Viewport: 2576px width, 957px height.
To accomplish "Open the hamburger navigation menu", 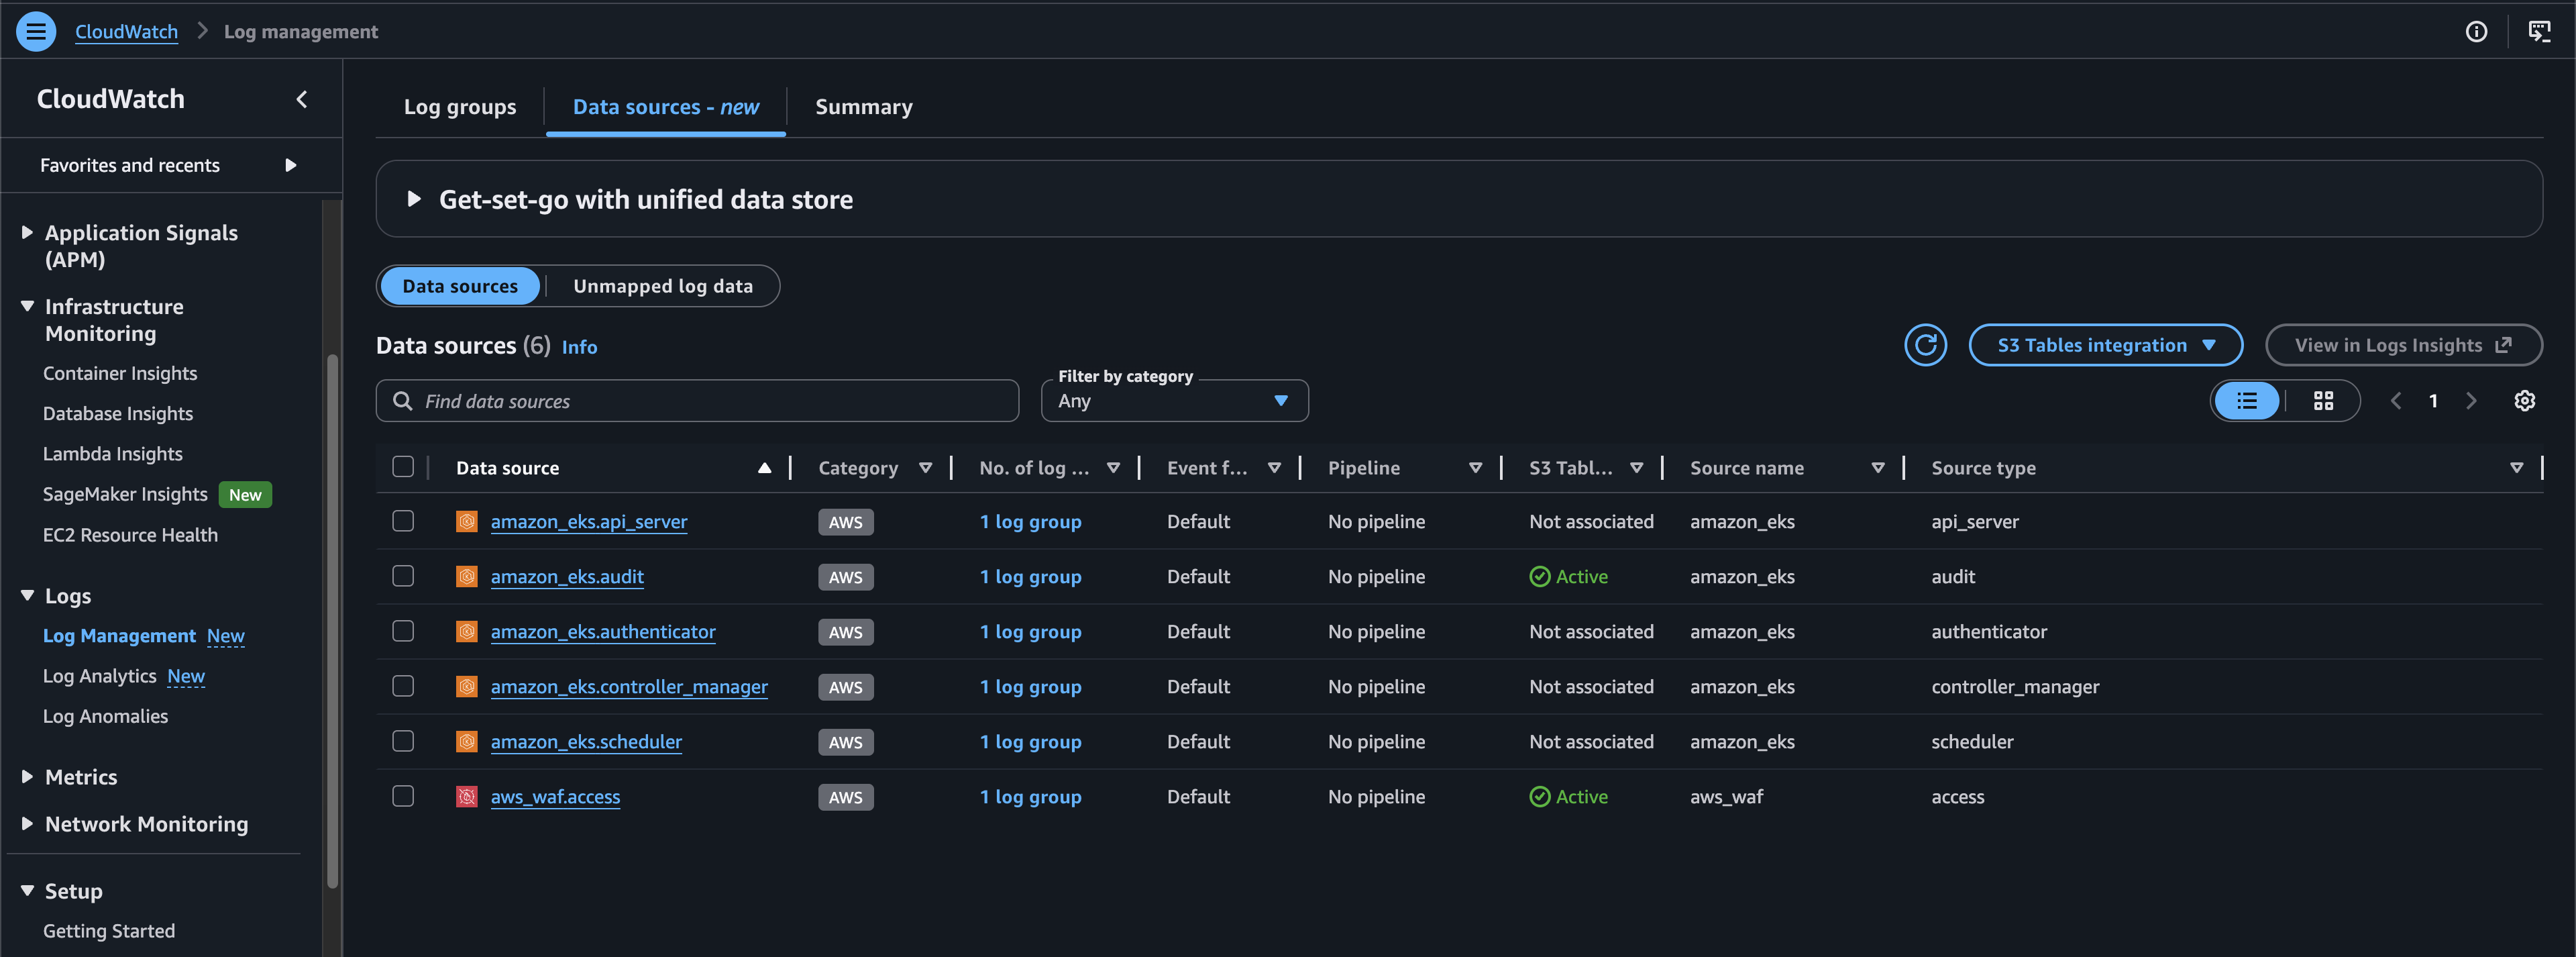I will (x=36, y=31).
